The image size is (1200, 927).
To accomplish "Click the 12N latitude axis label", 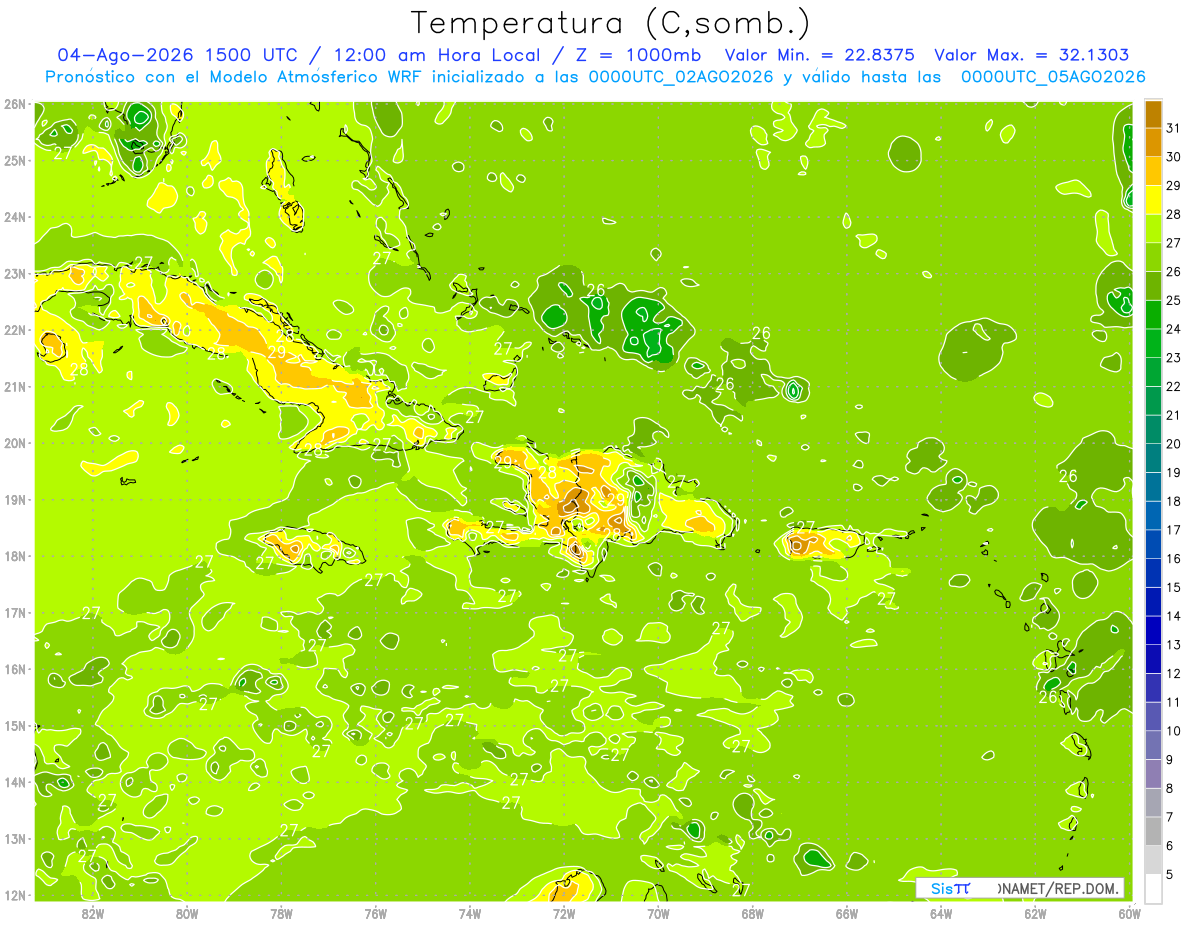I will point(15,895).
